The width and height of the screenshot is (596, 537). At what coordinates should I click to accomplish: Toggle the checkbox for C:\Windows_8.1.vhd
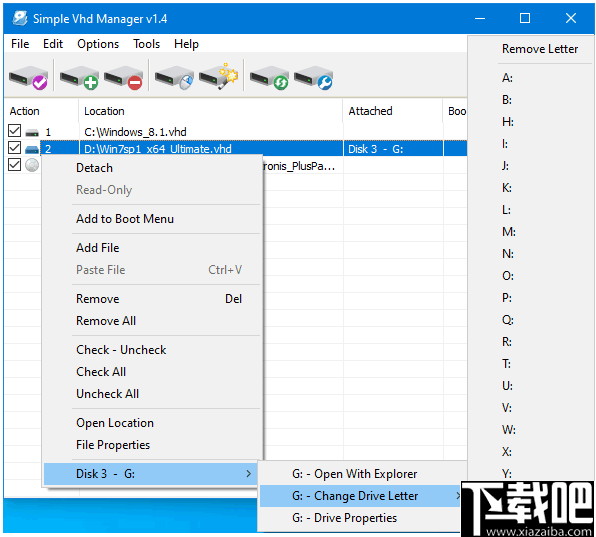point(14,131)
